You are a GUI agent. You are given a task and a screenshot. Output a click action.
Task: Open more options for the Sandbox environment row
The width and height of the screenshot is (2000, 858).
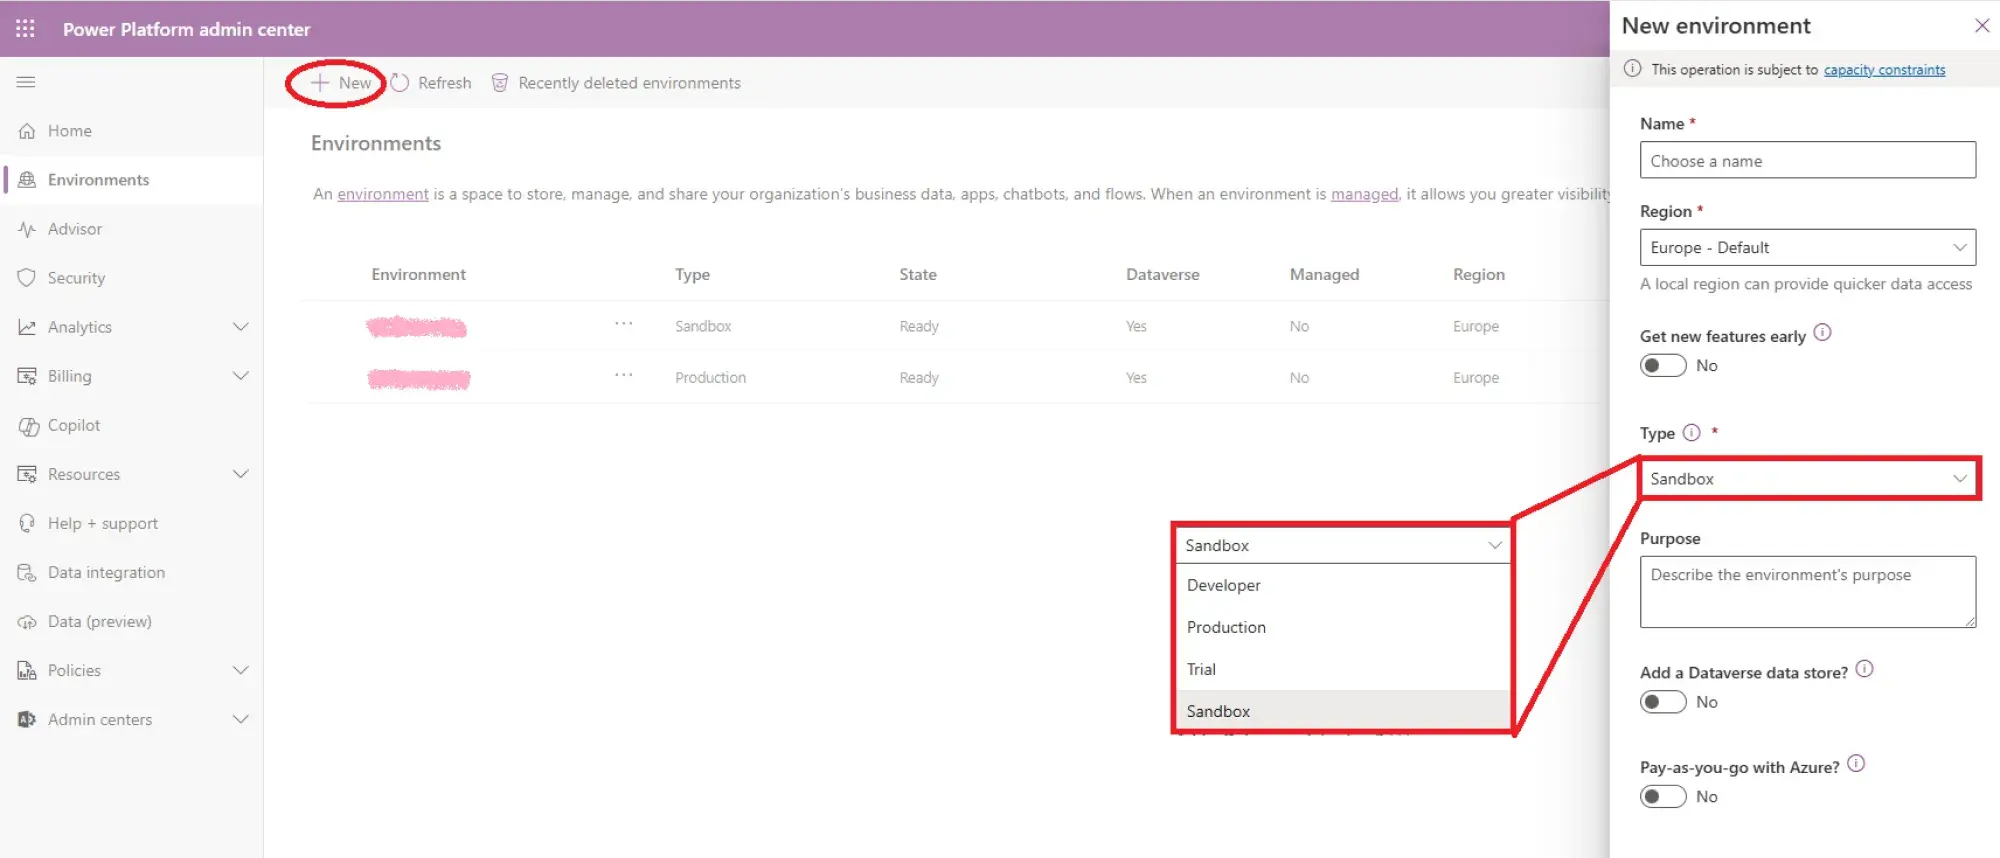[x=623, y=324]
